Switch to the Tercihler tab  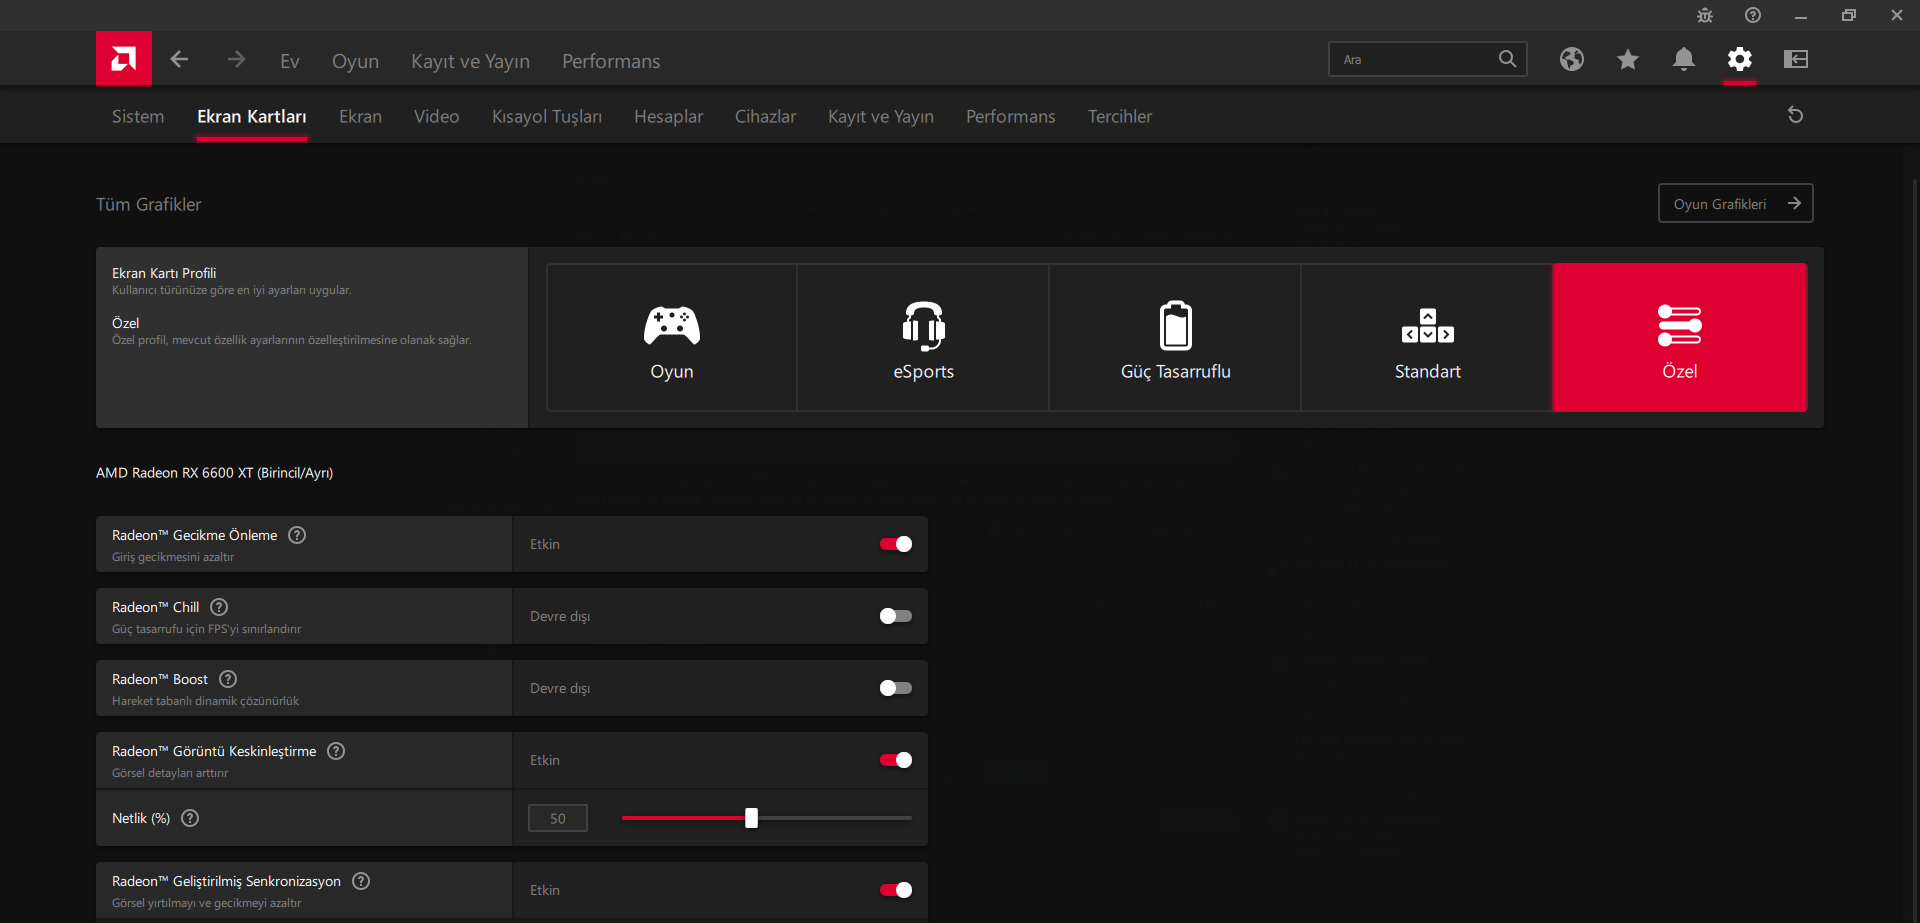(1120, 116)
